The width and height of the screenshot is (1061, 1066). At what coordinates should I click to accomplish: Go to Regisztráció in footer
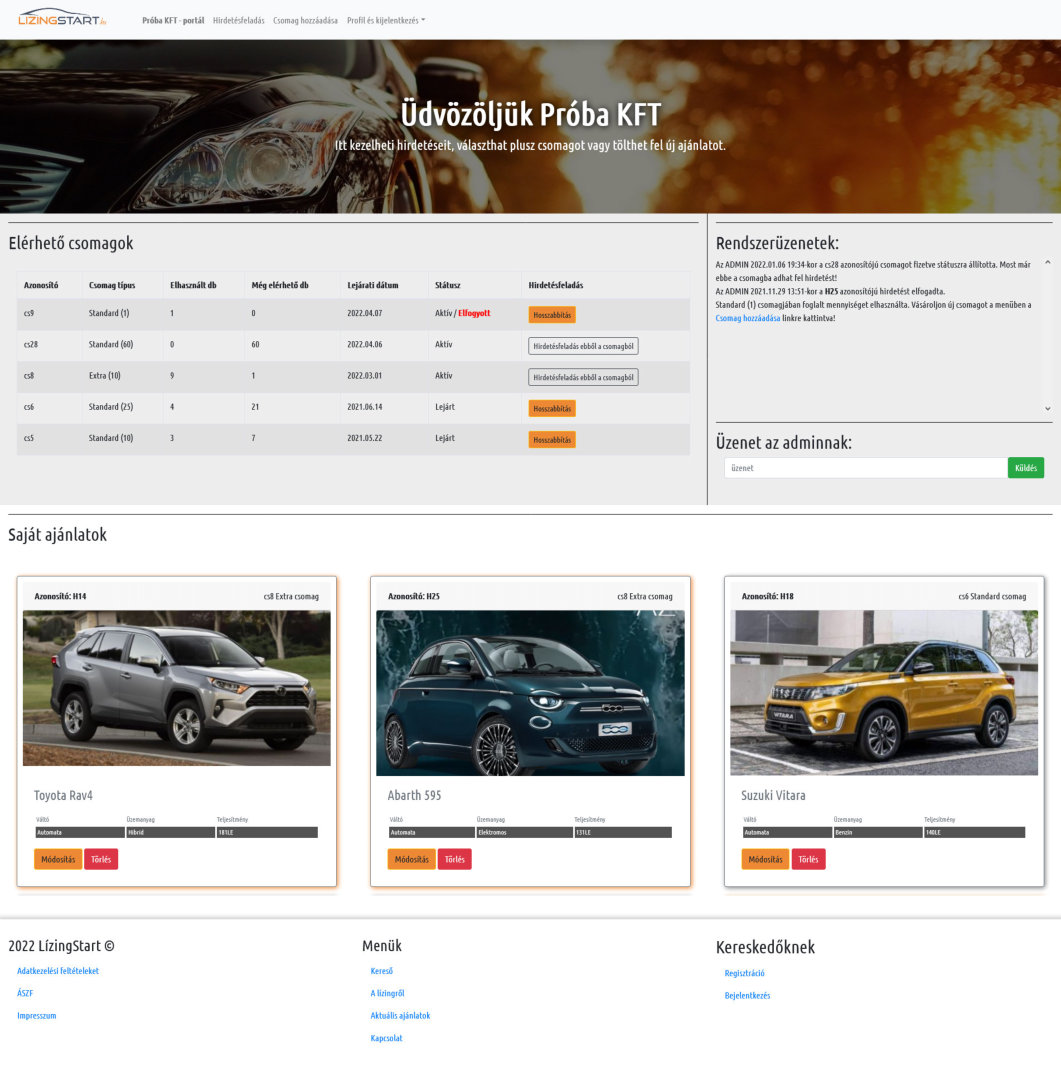click(x=744, y=973)
